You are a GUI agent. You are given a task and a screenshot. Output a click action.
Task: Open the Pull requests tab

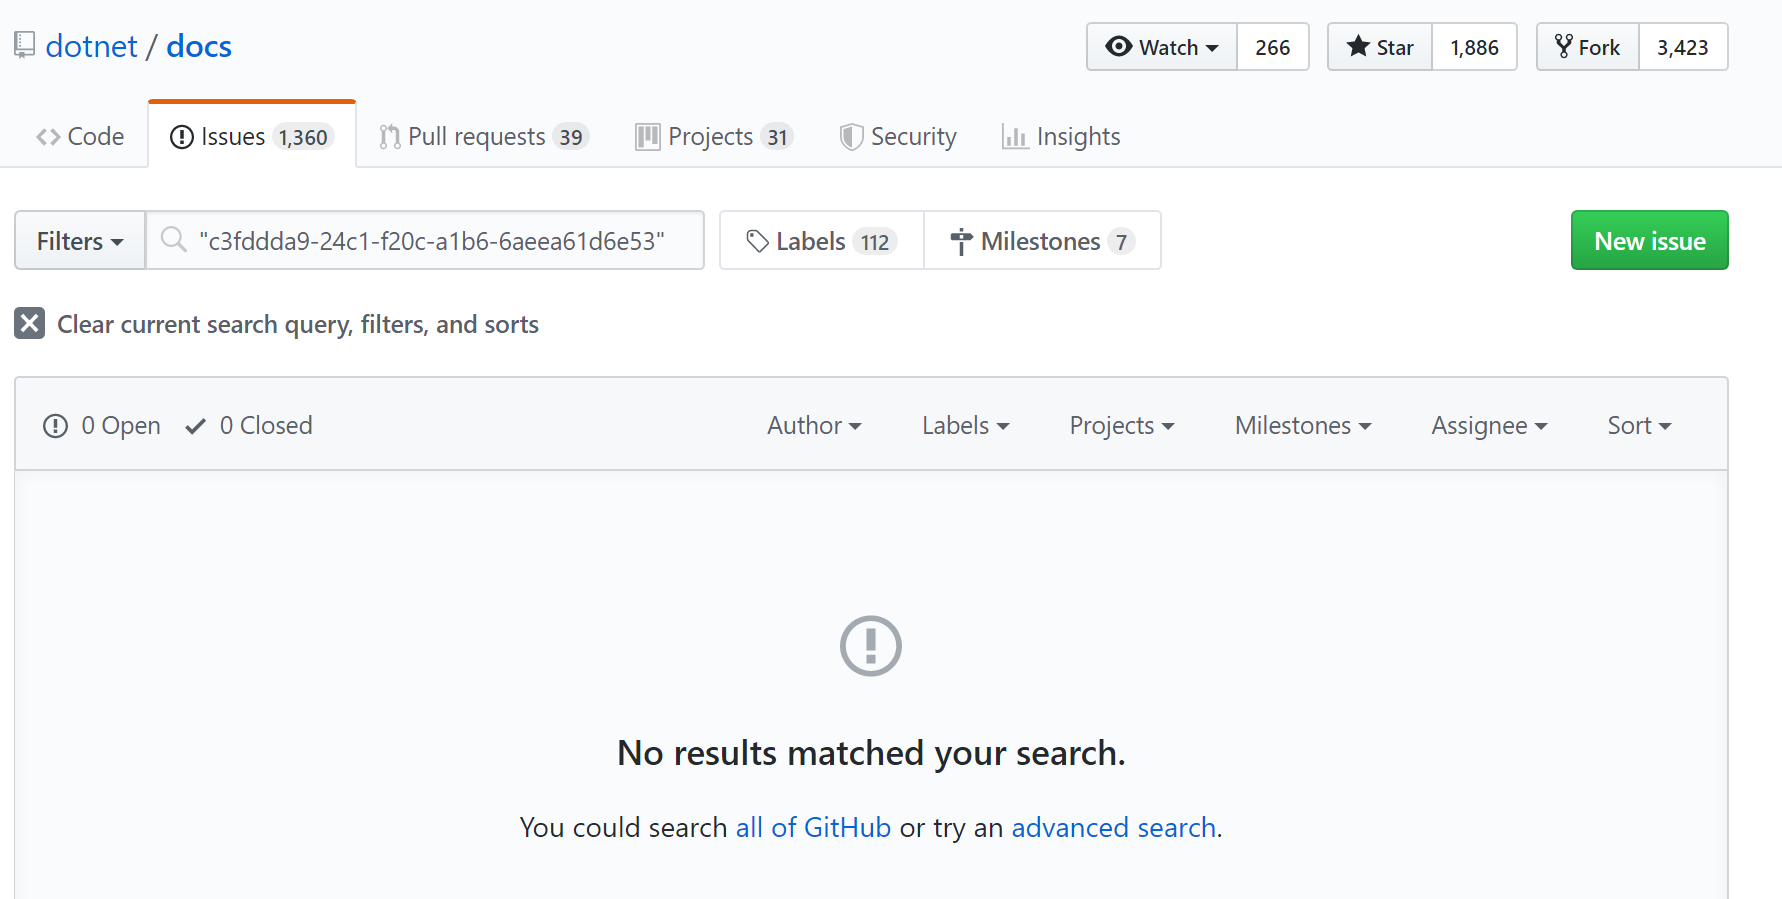484,136
